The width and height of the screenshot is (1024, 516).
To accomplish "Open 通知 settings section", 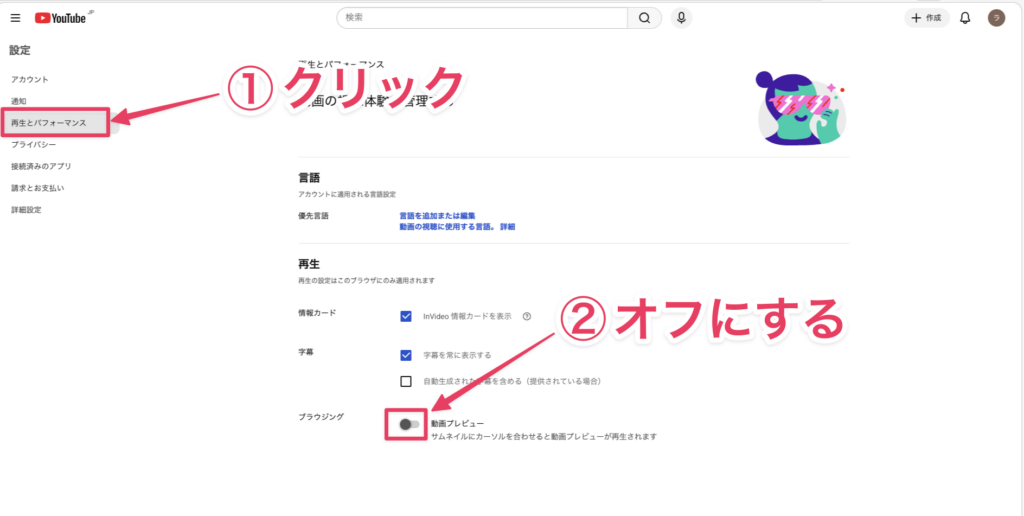I will pos(19,101).
